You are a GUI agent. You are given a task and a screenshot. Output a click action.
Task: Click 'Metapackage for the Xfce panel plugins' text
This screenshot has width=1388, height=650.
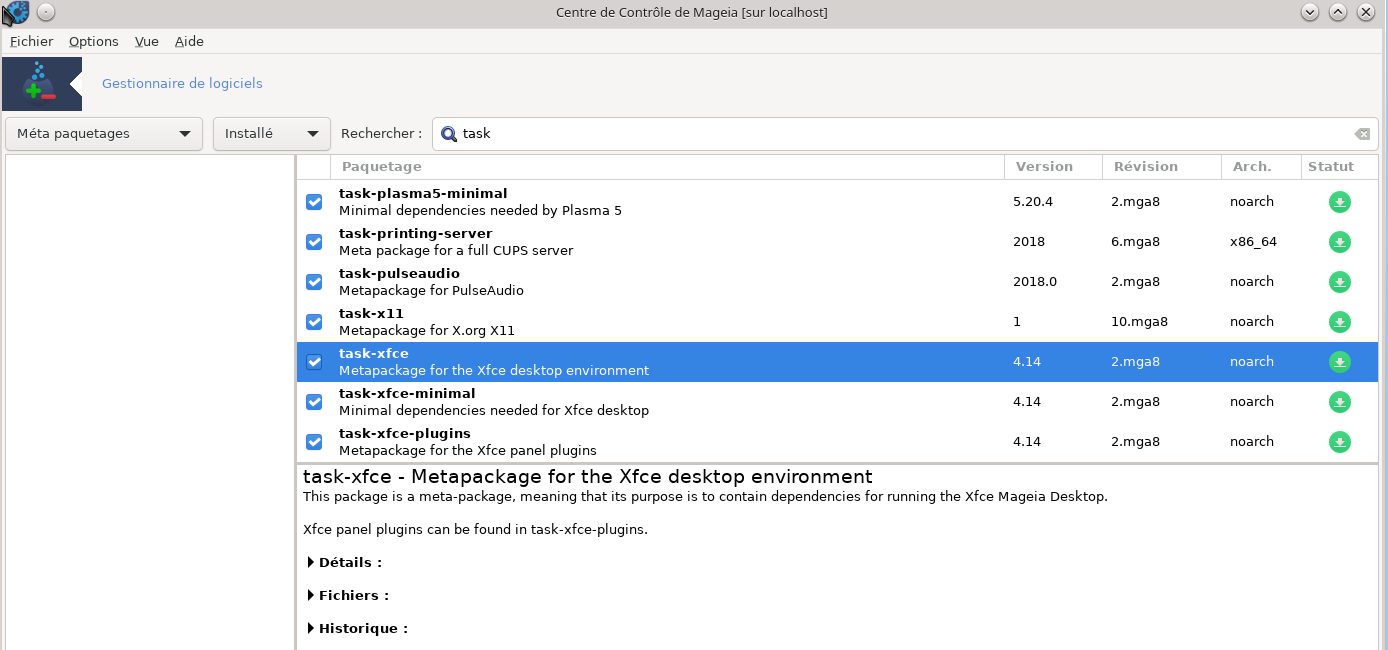[x=468, y=451]
